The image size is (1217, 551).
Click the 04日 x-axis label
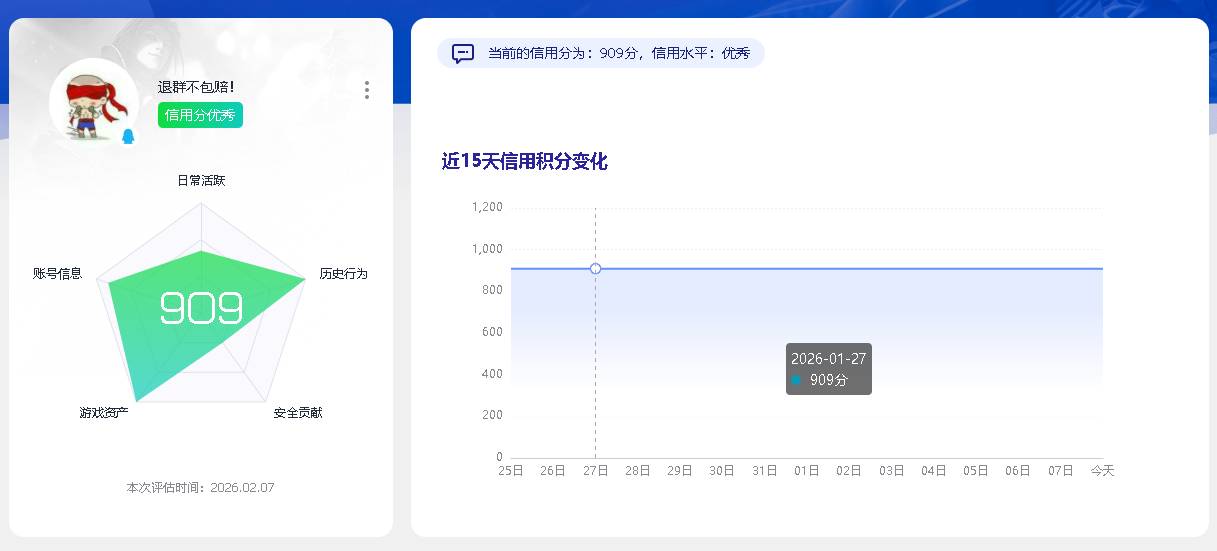[934, 471]
